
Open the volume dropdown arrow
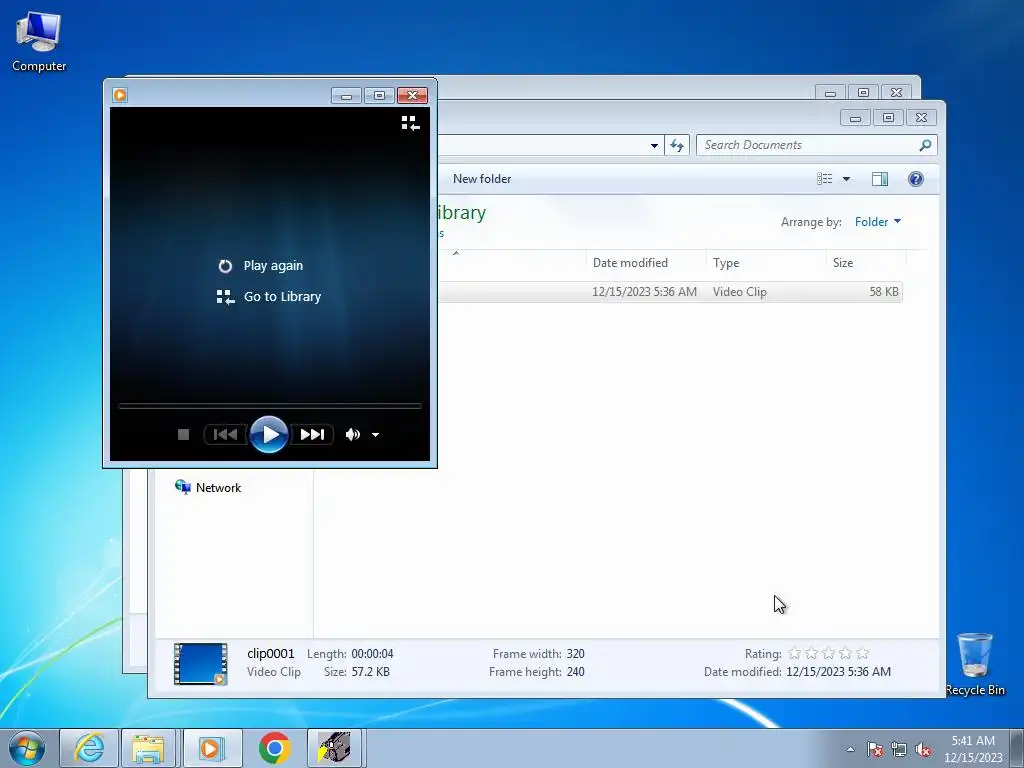(376, 435)
